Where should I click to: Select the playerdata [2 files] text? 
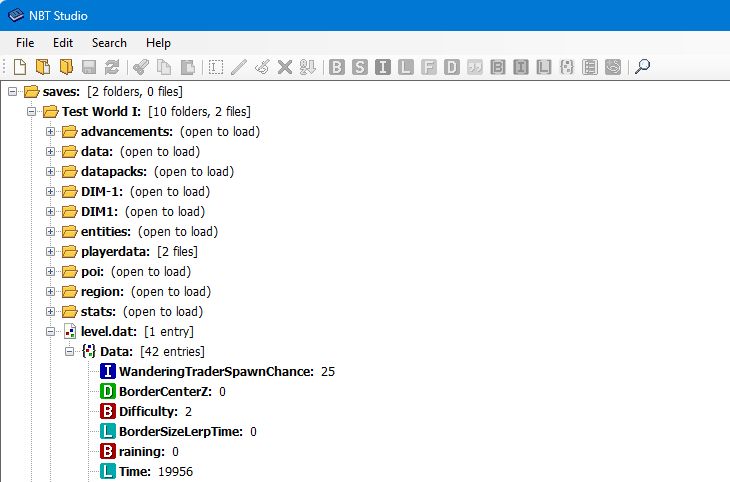[x=139, y=252]
